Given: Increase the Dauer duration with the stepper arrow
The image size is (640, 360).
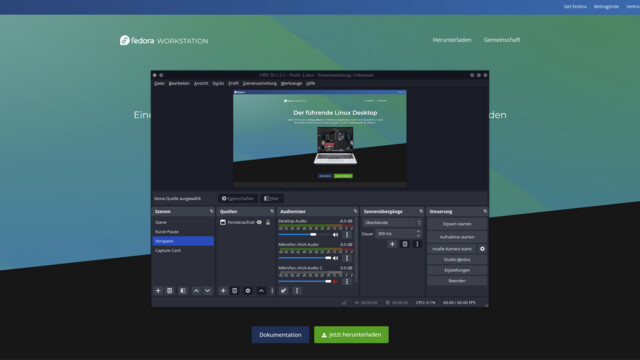Looking at the screenshot, I should coord(418,231).
